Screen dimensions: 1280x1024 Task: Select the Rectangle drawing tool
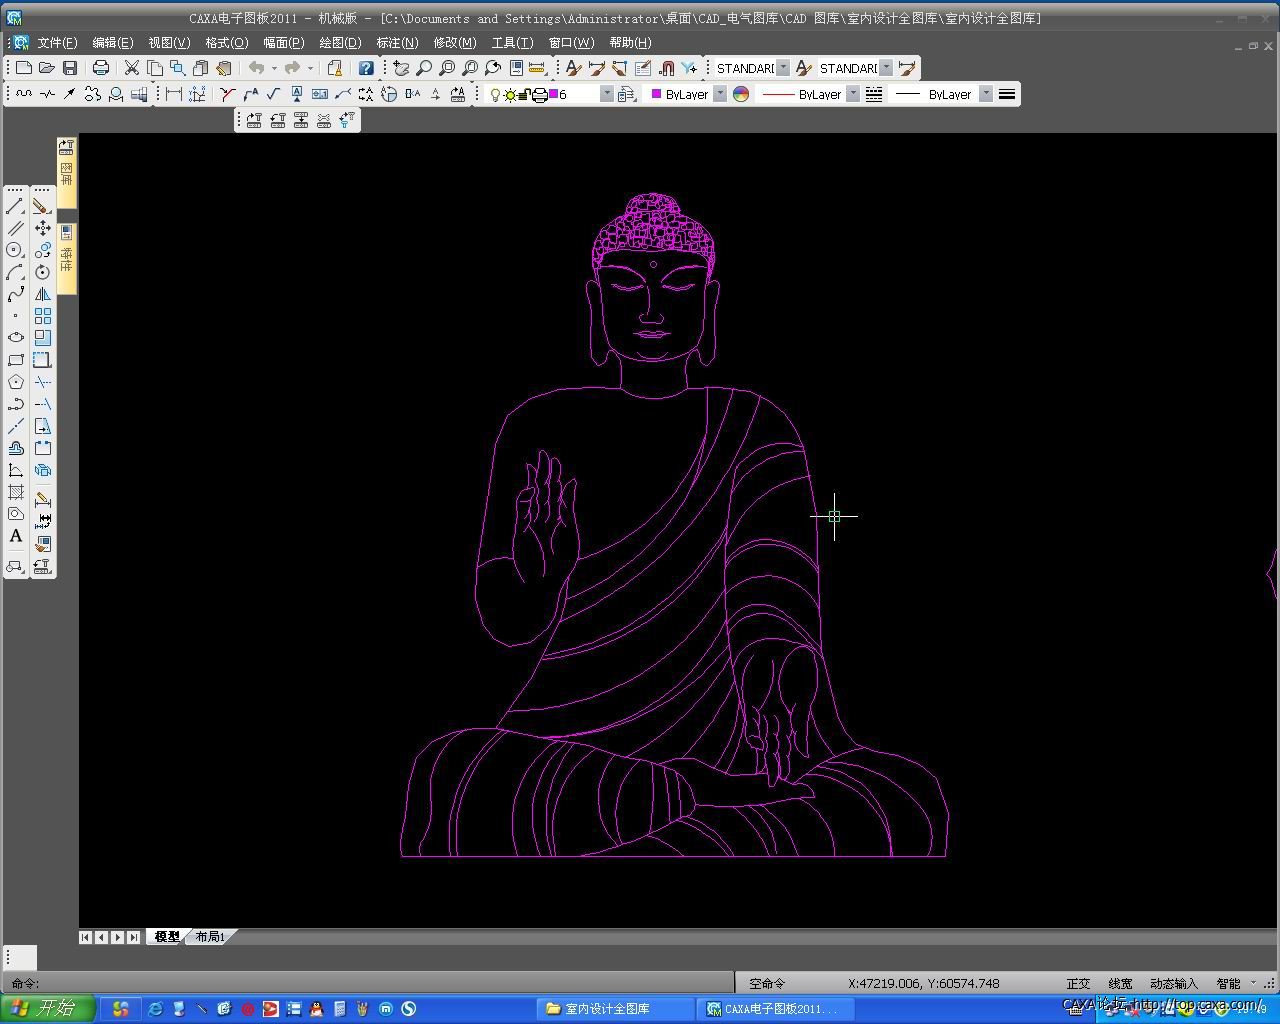pyautogui.click(x=15, y=360)
